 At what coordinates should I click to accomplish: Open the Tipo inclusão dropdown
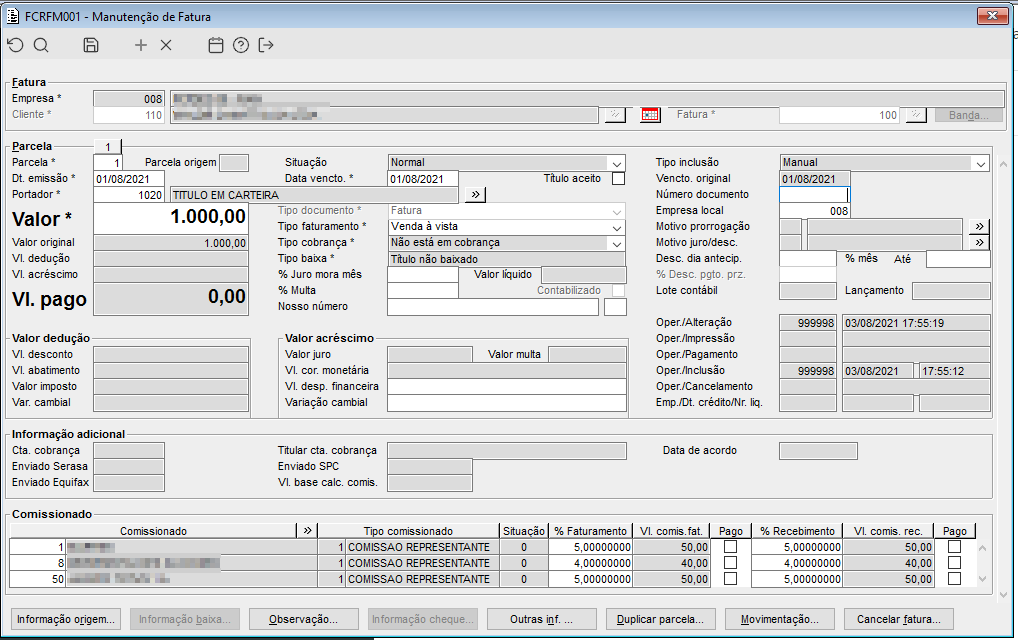pos(979,163)
